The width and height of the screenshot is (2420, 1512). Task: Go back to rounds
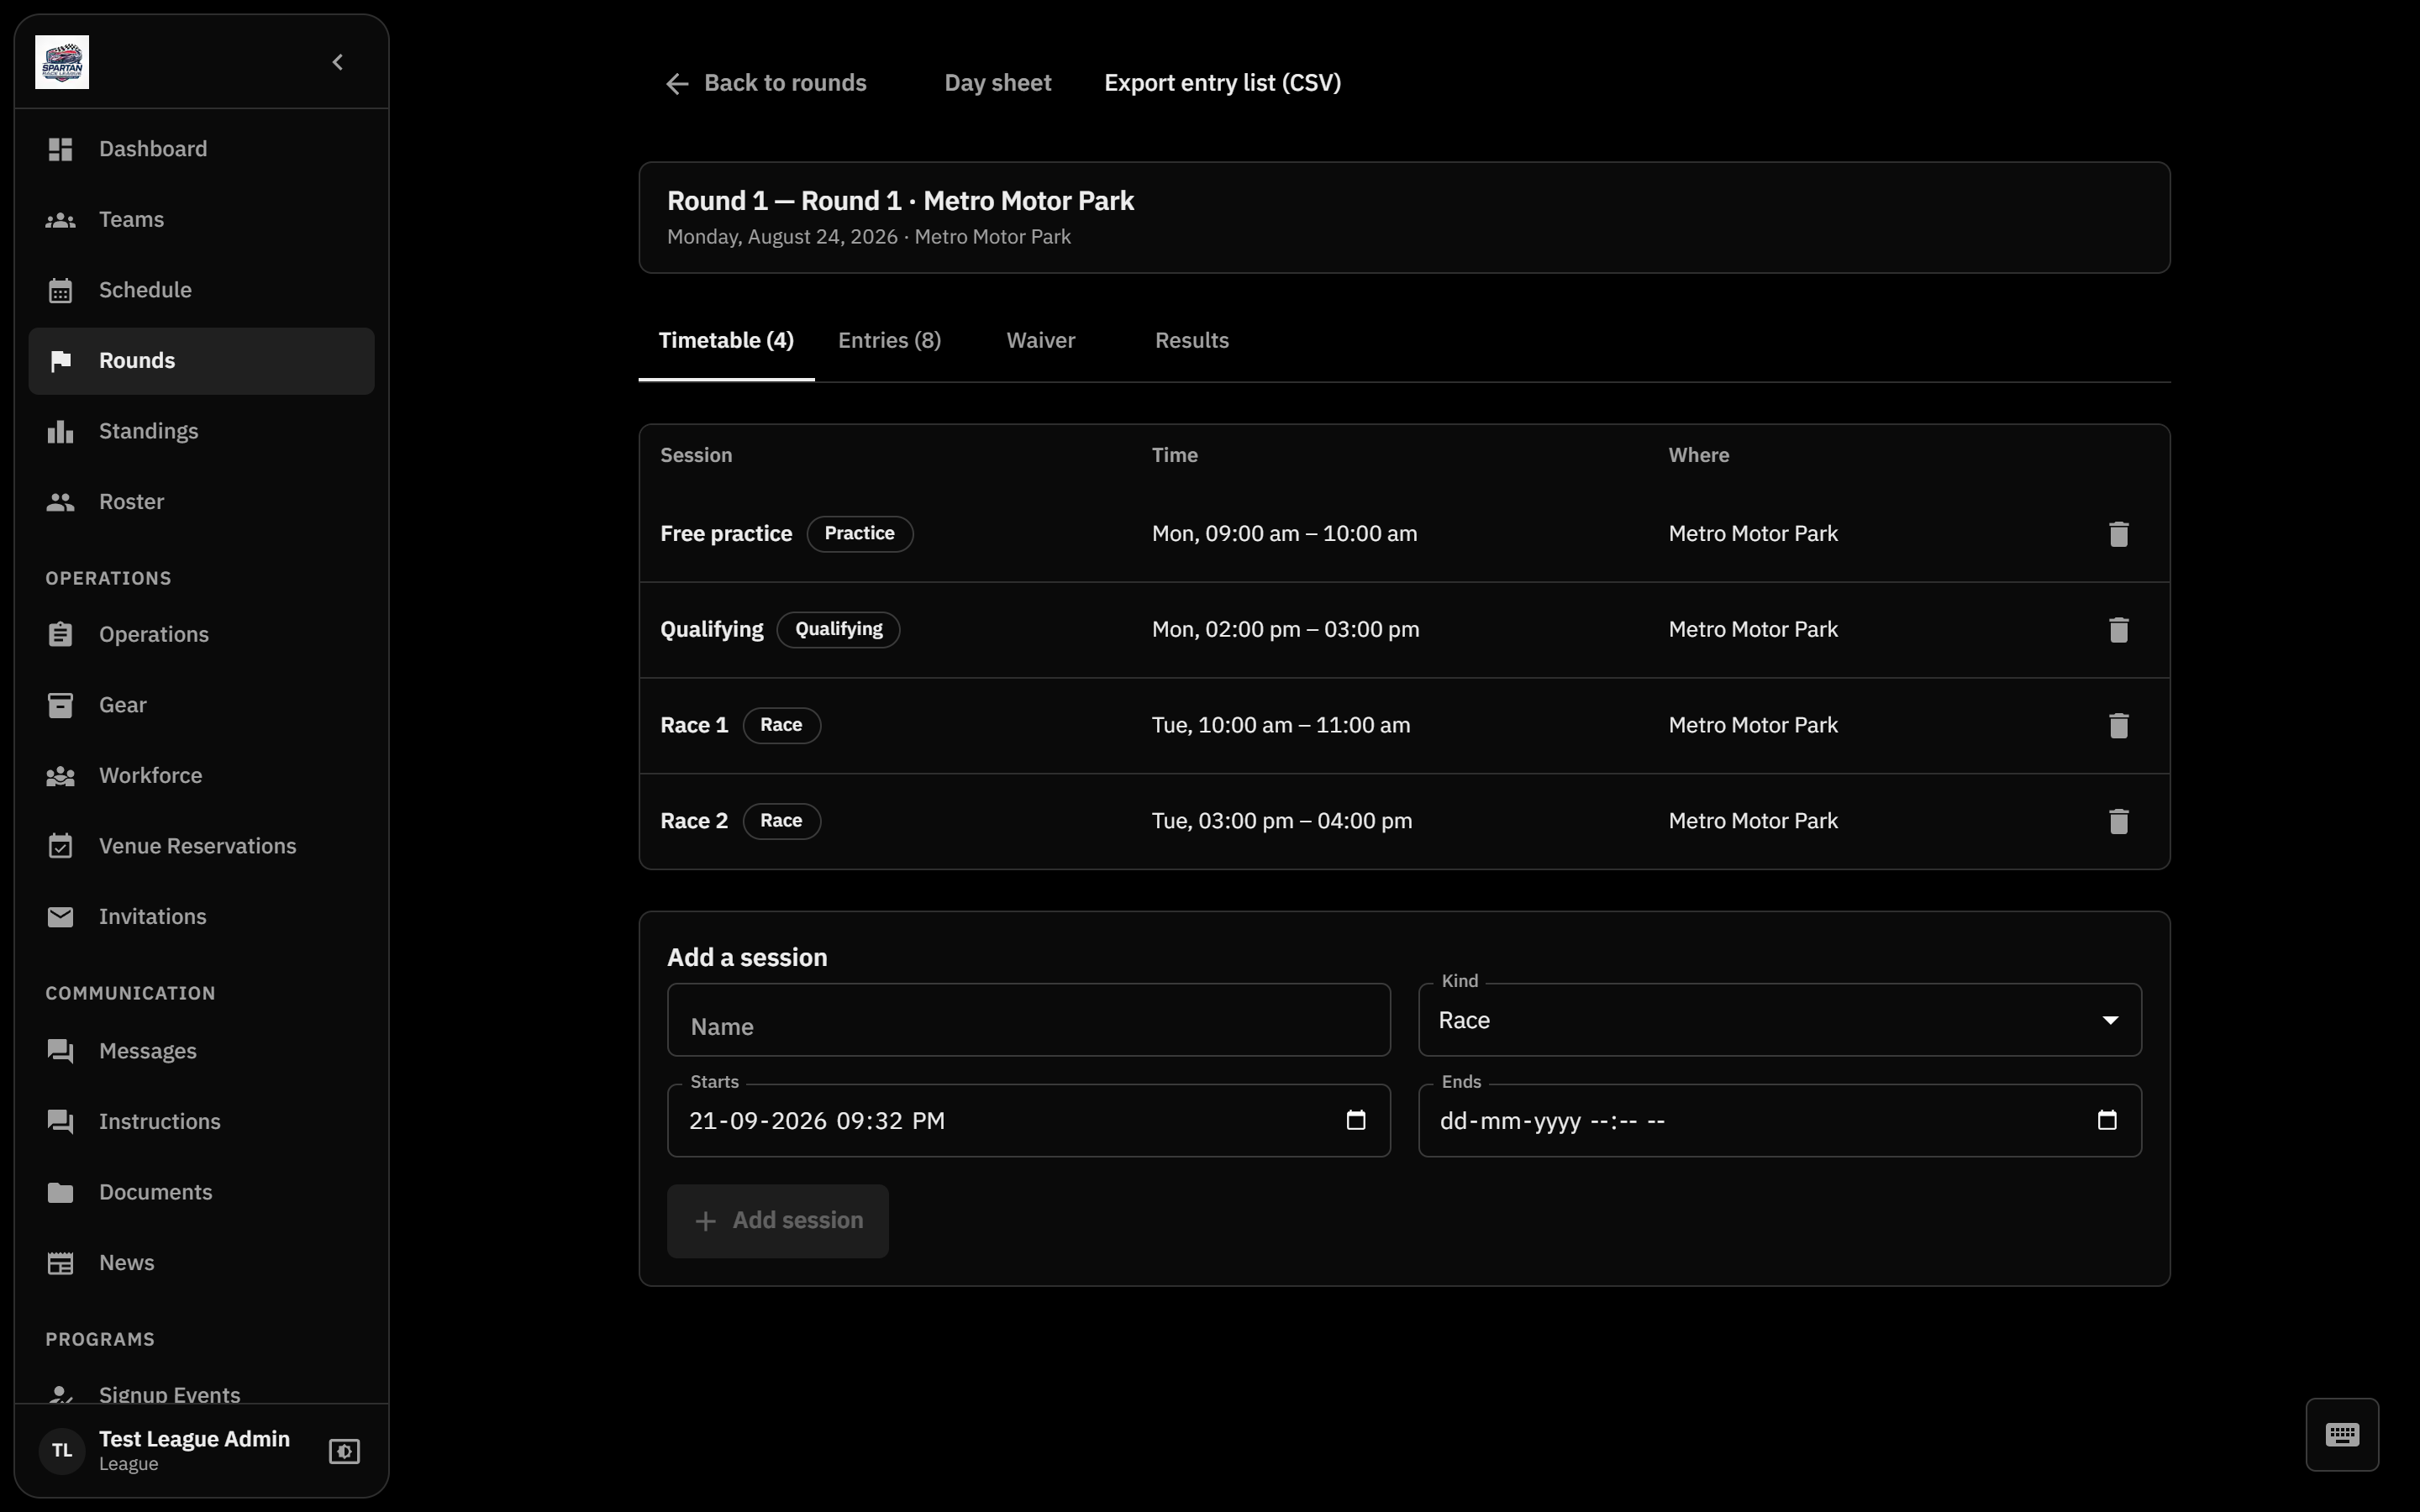766,83
